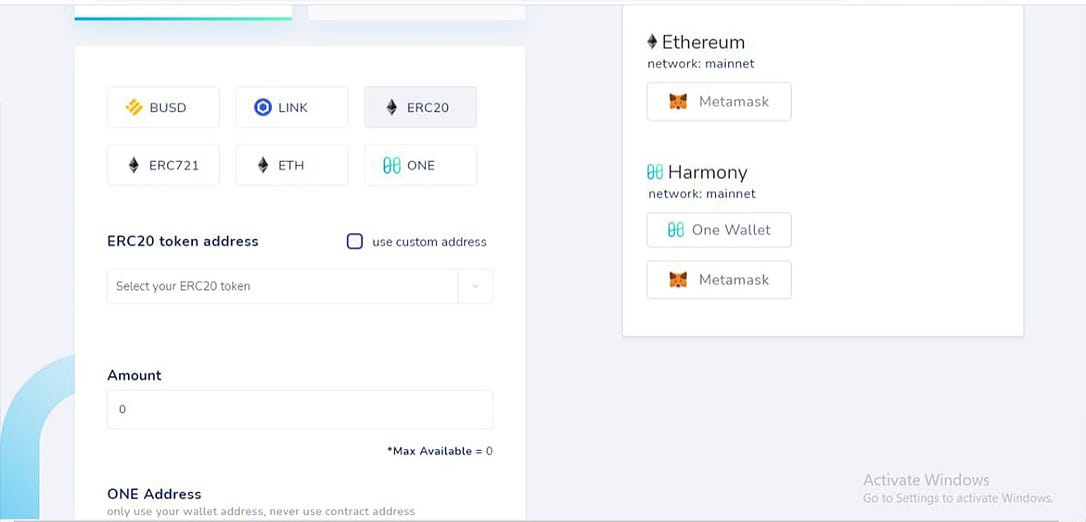Pick the ERC20 Ethereum diamond icon
Viewport: 1086px width, 522px height.
(x=392, y=107)
